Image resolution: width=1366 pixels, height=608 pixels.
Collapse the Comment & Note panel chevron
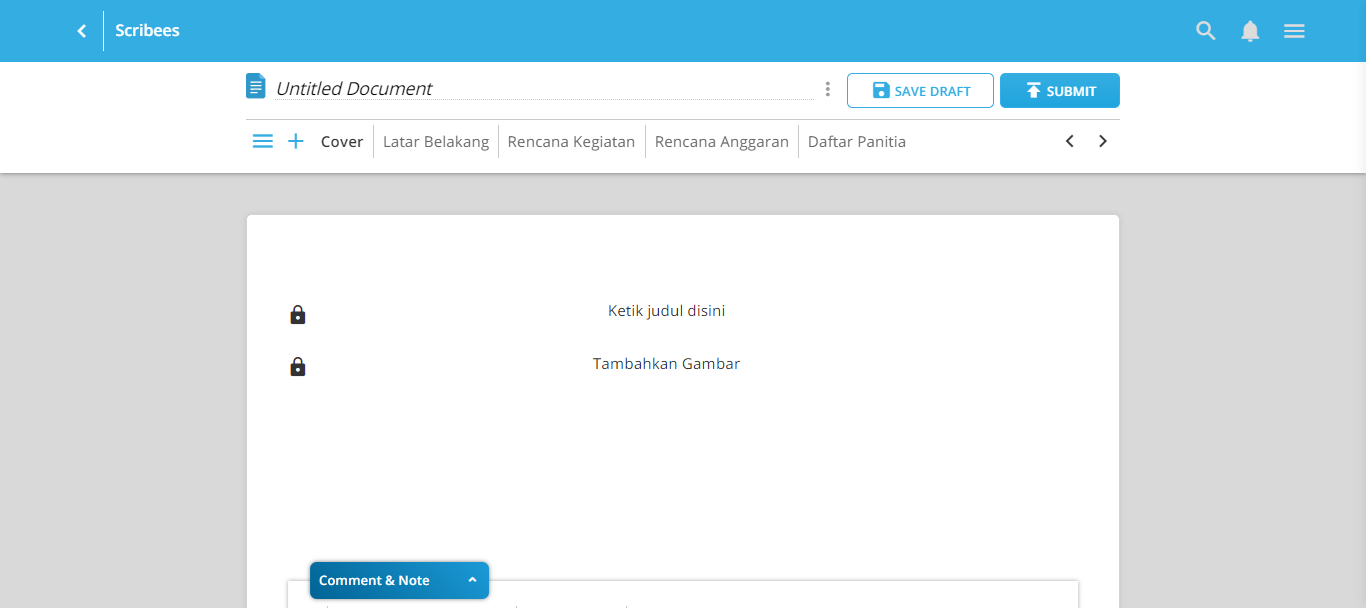471,580
